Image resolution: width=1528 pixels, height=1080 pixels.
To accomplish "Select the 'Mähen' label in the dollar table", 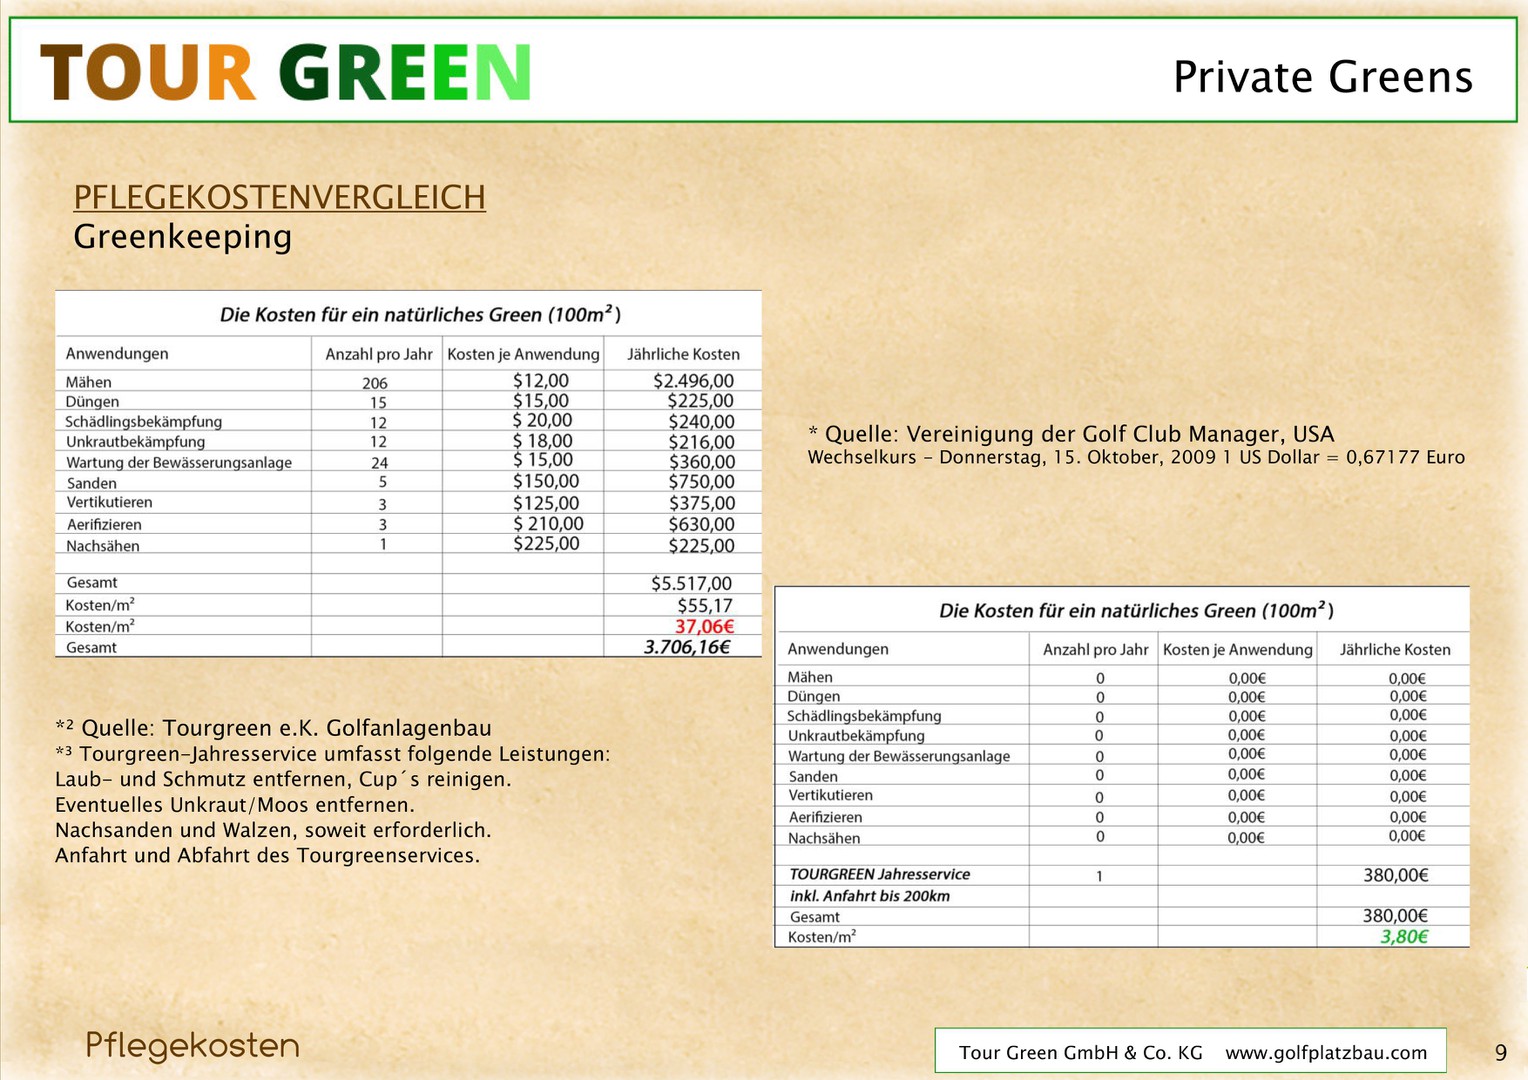I will pos(89,382).
